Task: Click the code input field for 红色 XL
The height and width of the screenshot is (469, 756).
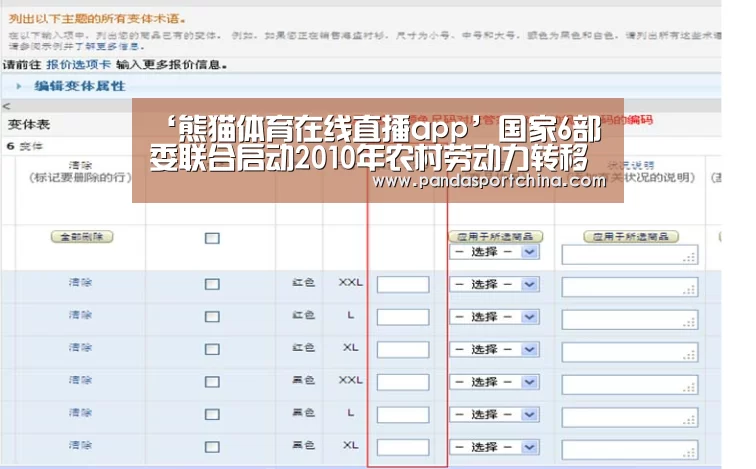Action: pos(403,349)
